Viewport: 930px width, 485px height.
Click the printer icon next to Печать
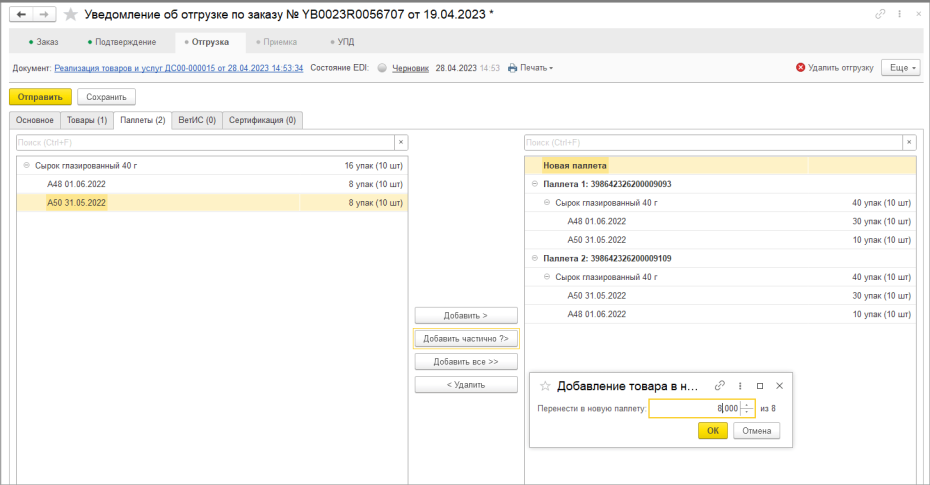pyautogui.click(x=512, y=68)
